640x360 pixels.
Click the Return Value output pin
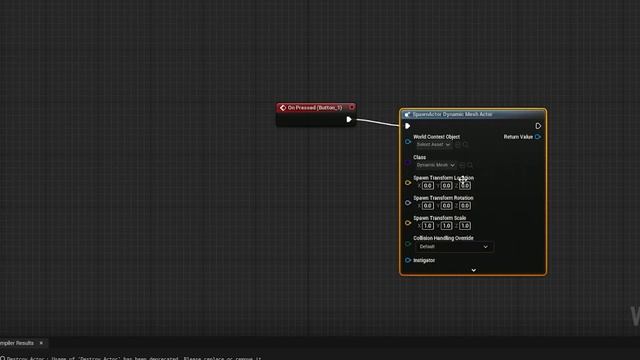[x=538, y=137]
